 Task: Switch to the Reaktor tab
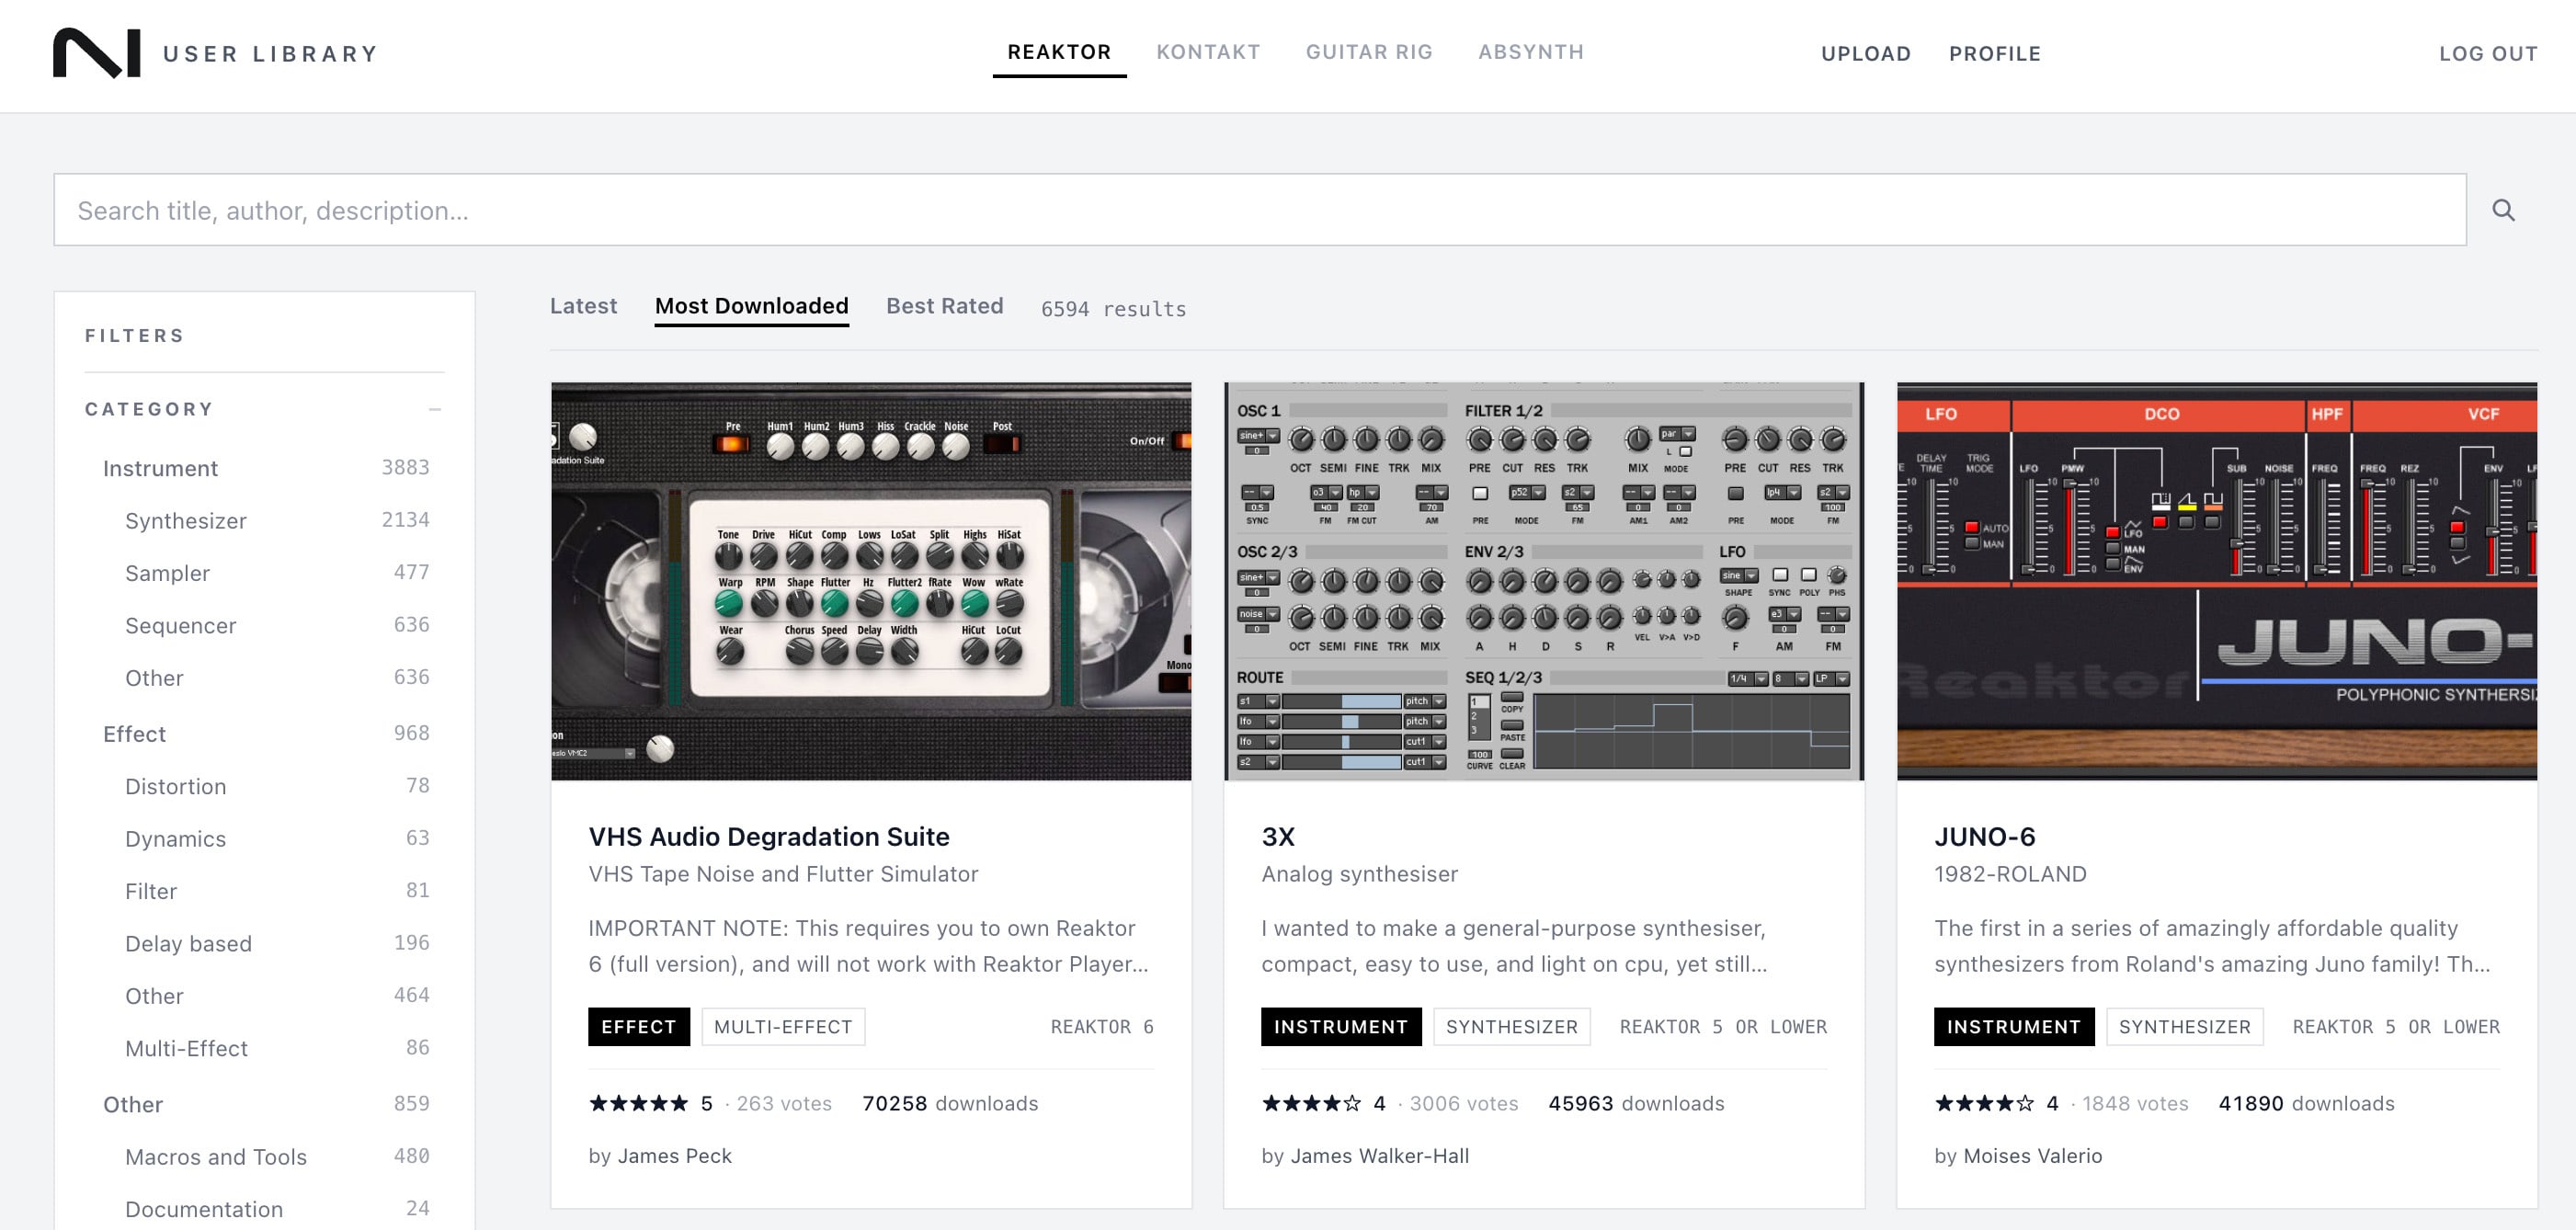[x=1059, y=52]
